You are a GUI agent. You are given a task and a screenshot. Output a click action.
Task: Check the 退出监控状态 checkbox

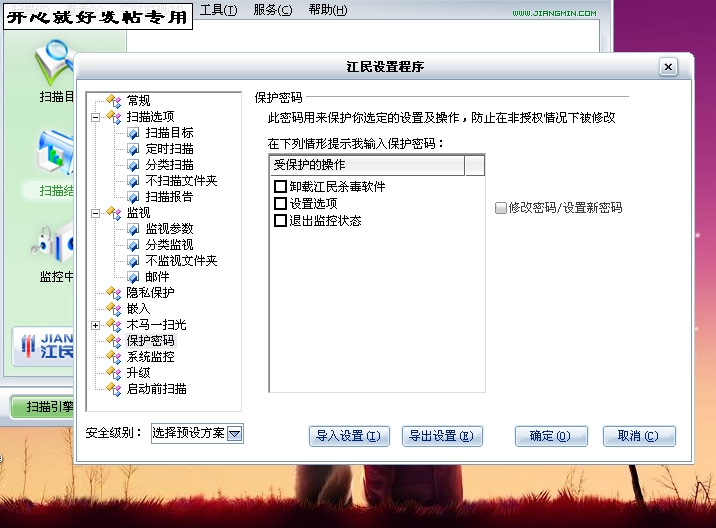[280, 221]
